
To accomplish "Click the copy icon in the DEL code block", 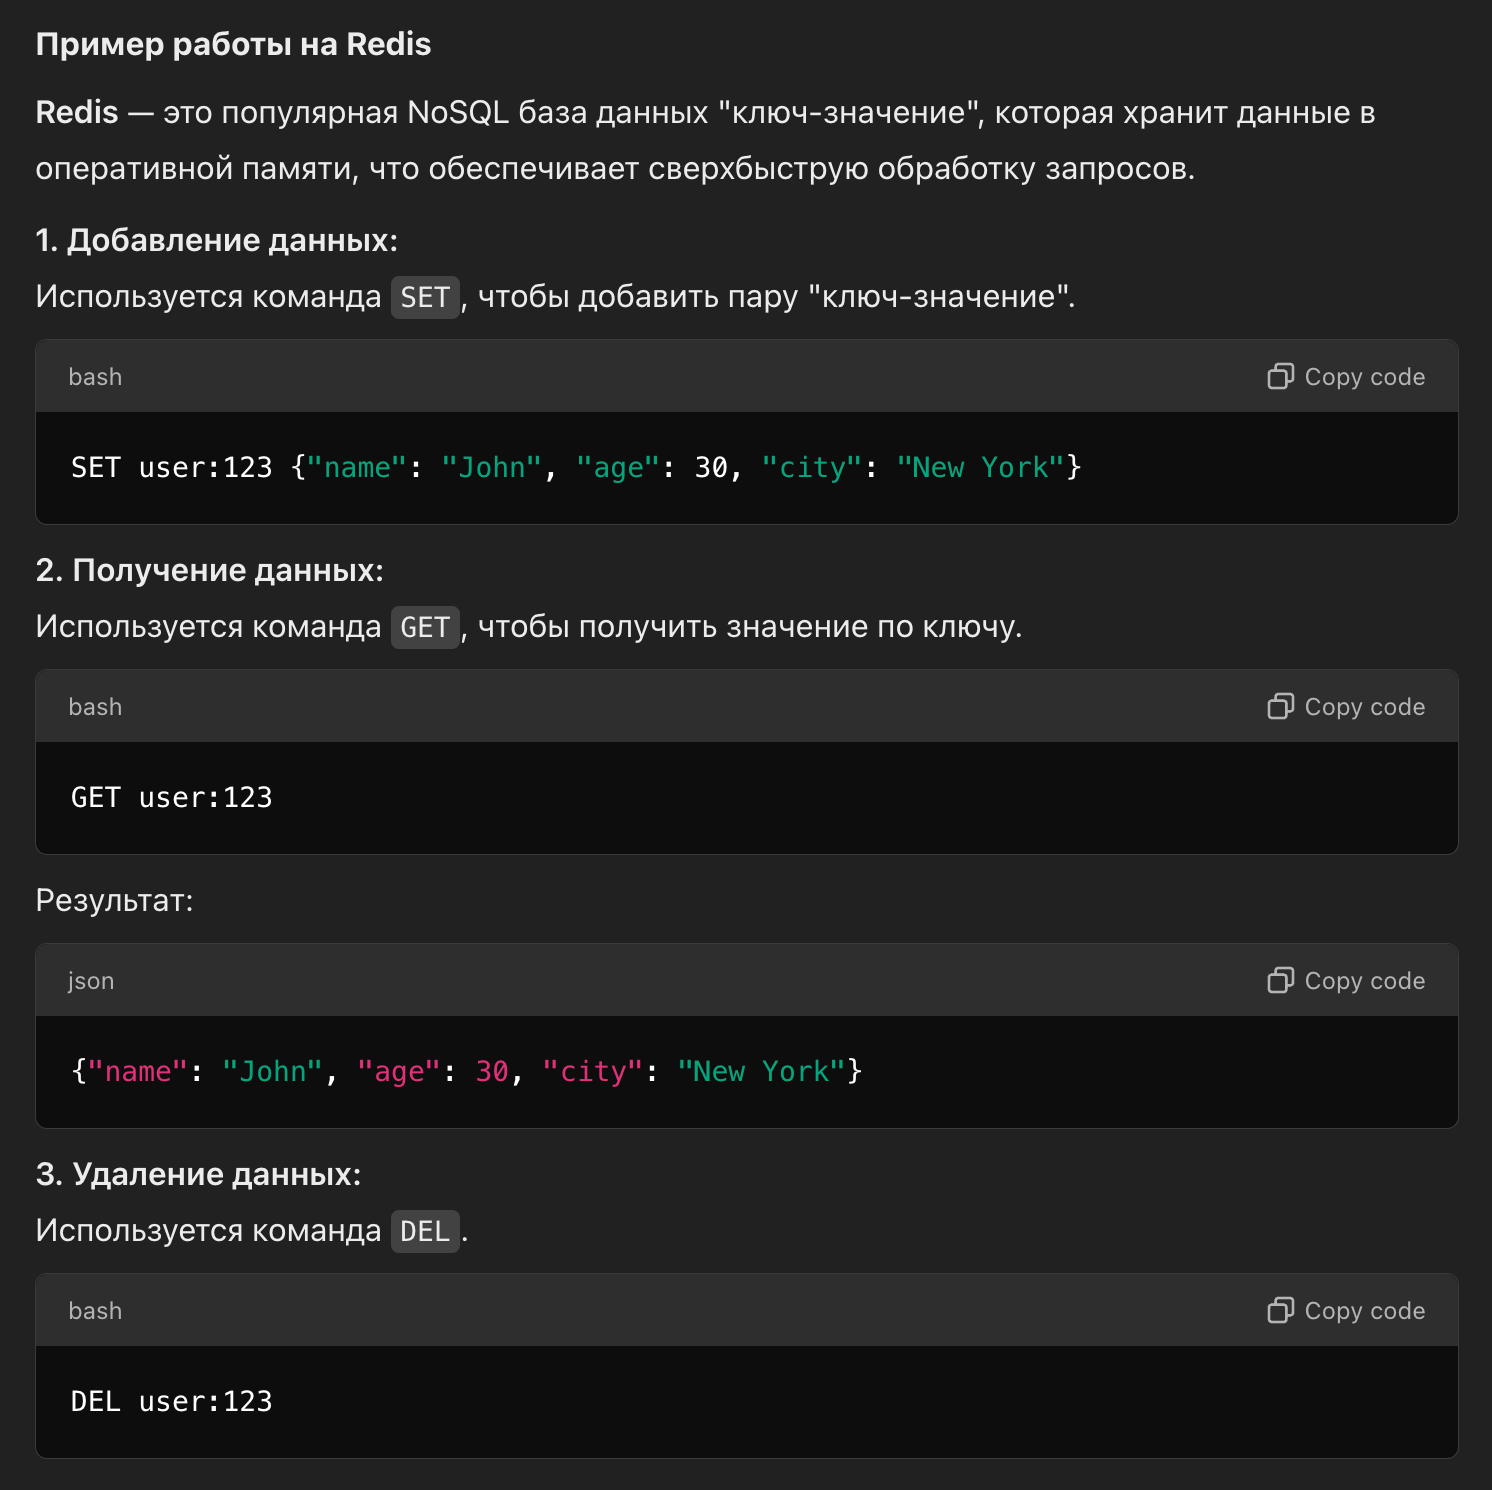I will (x=1280, y=1310).
